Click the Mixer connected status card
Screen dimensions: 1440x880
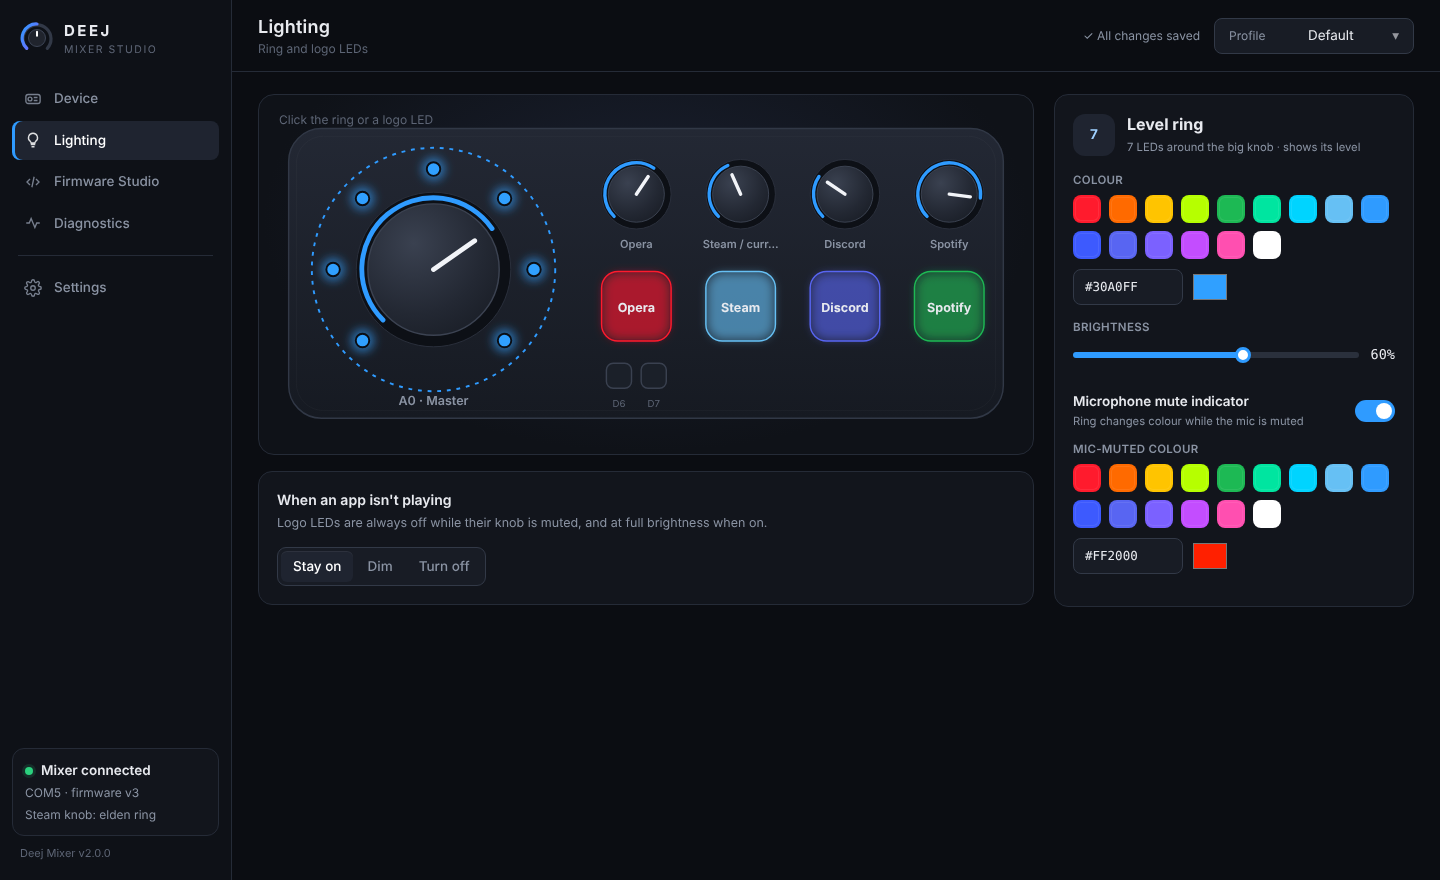115,792
